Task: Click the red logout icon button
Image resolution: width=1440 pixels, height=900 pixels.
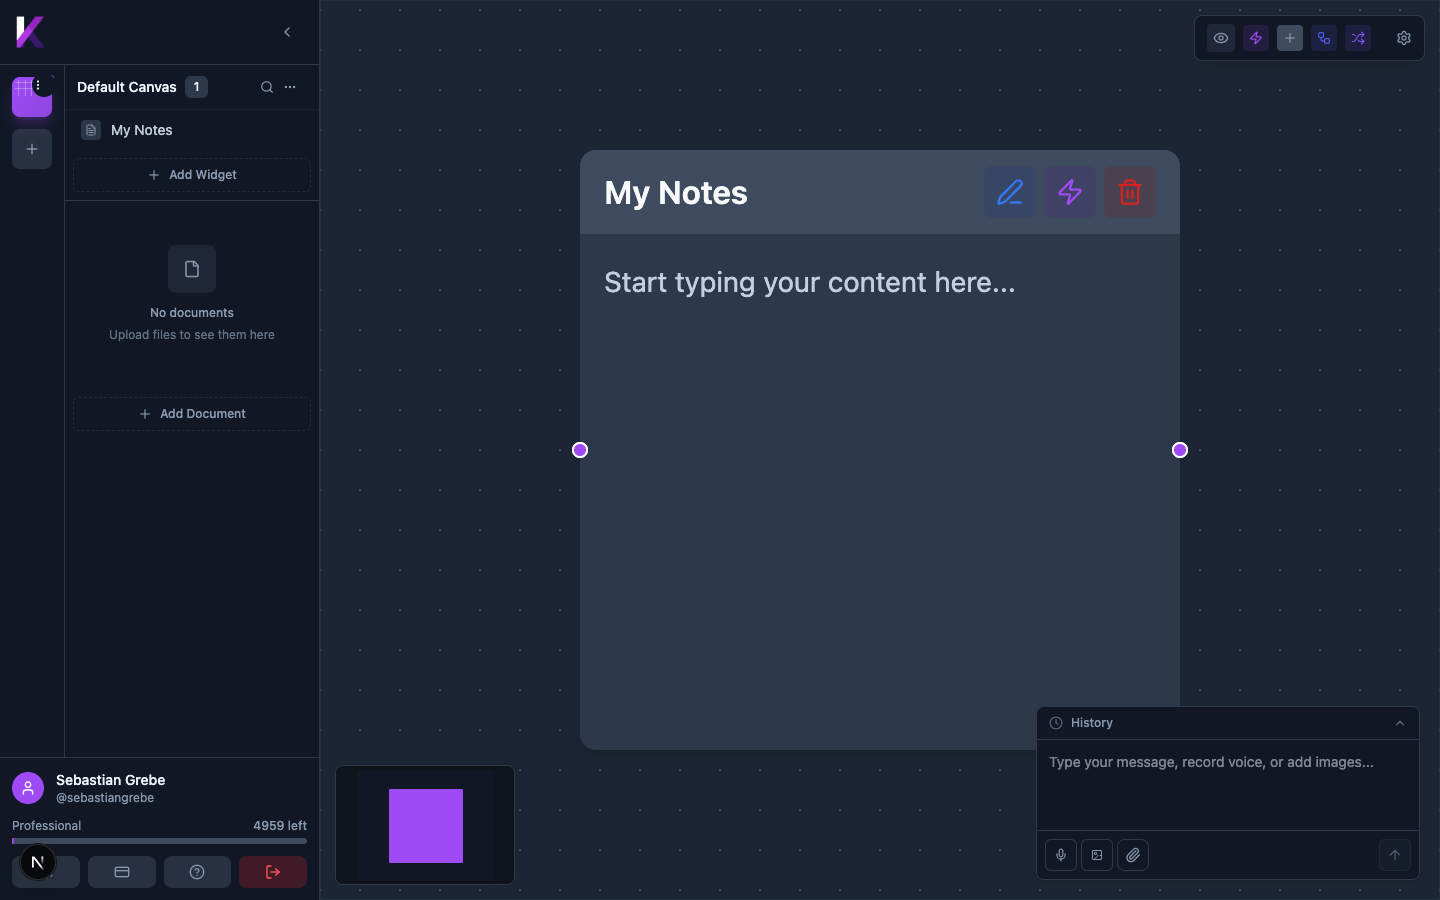Action: 273,872
